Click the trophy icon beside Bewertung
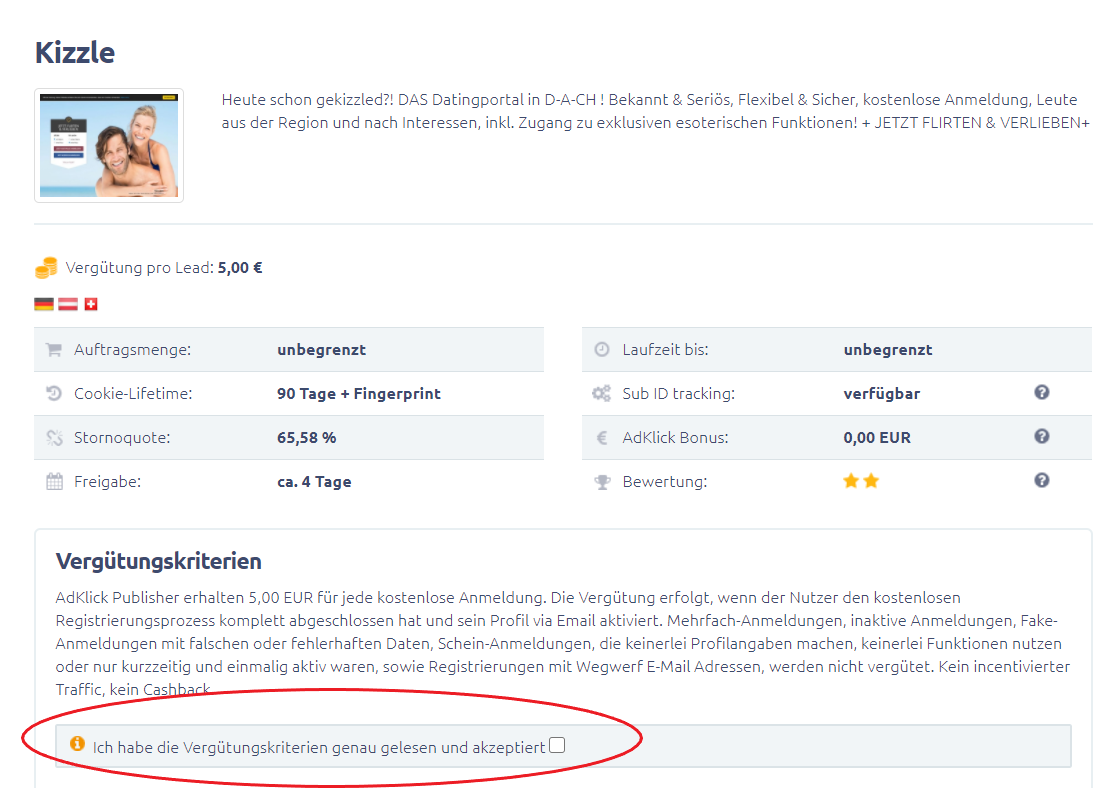This screenshot has height=788, width=1102. click(602, 482)
